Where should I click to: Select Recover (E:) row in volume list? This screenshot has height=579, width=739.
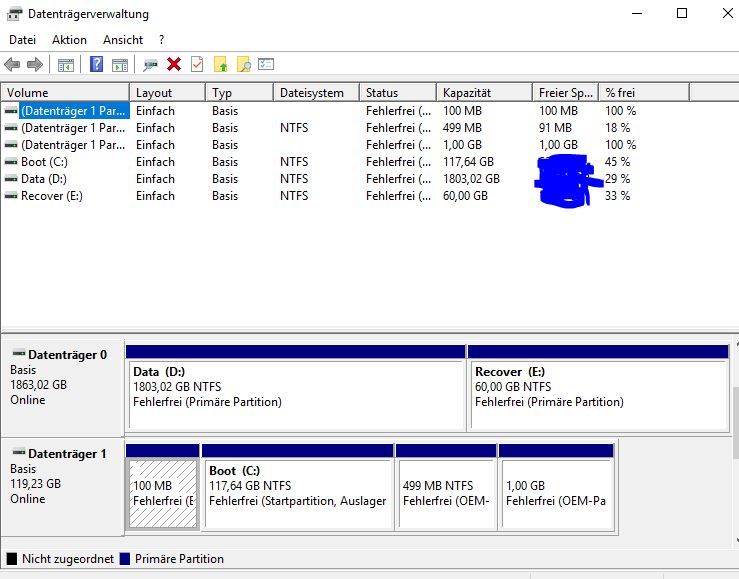[54, 196]
